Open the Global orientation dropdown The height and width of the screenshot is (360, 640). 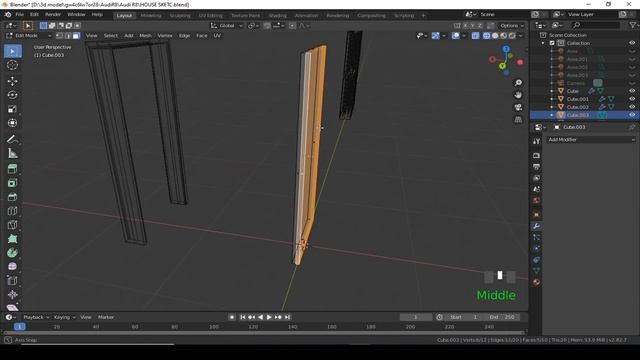tap(227, 26)
